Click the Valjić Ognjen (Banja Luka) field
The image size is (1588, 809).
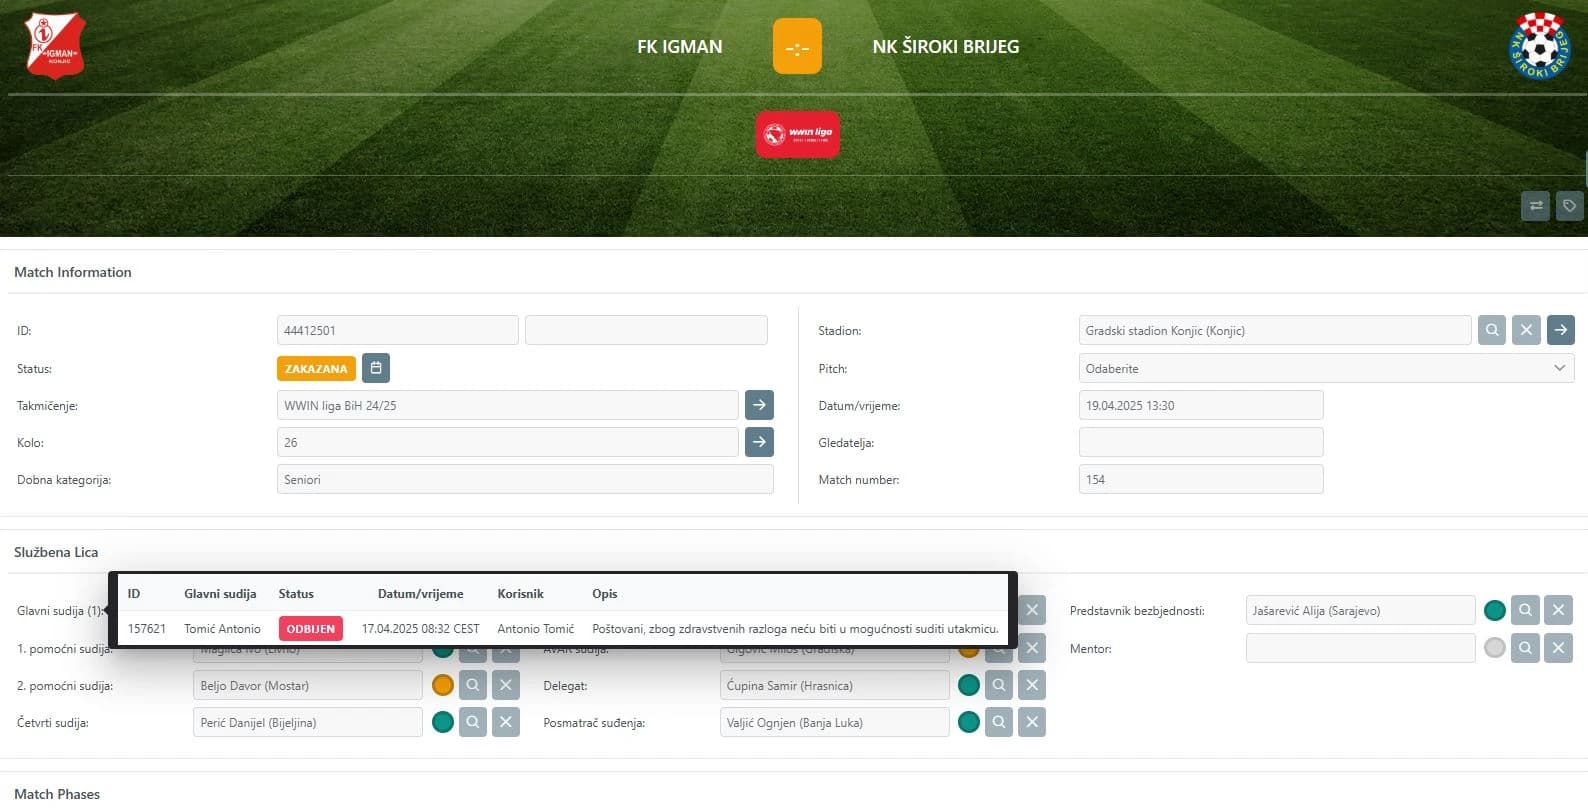coord(835,722)
